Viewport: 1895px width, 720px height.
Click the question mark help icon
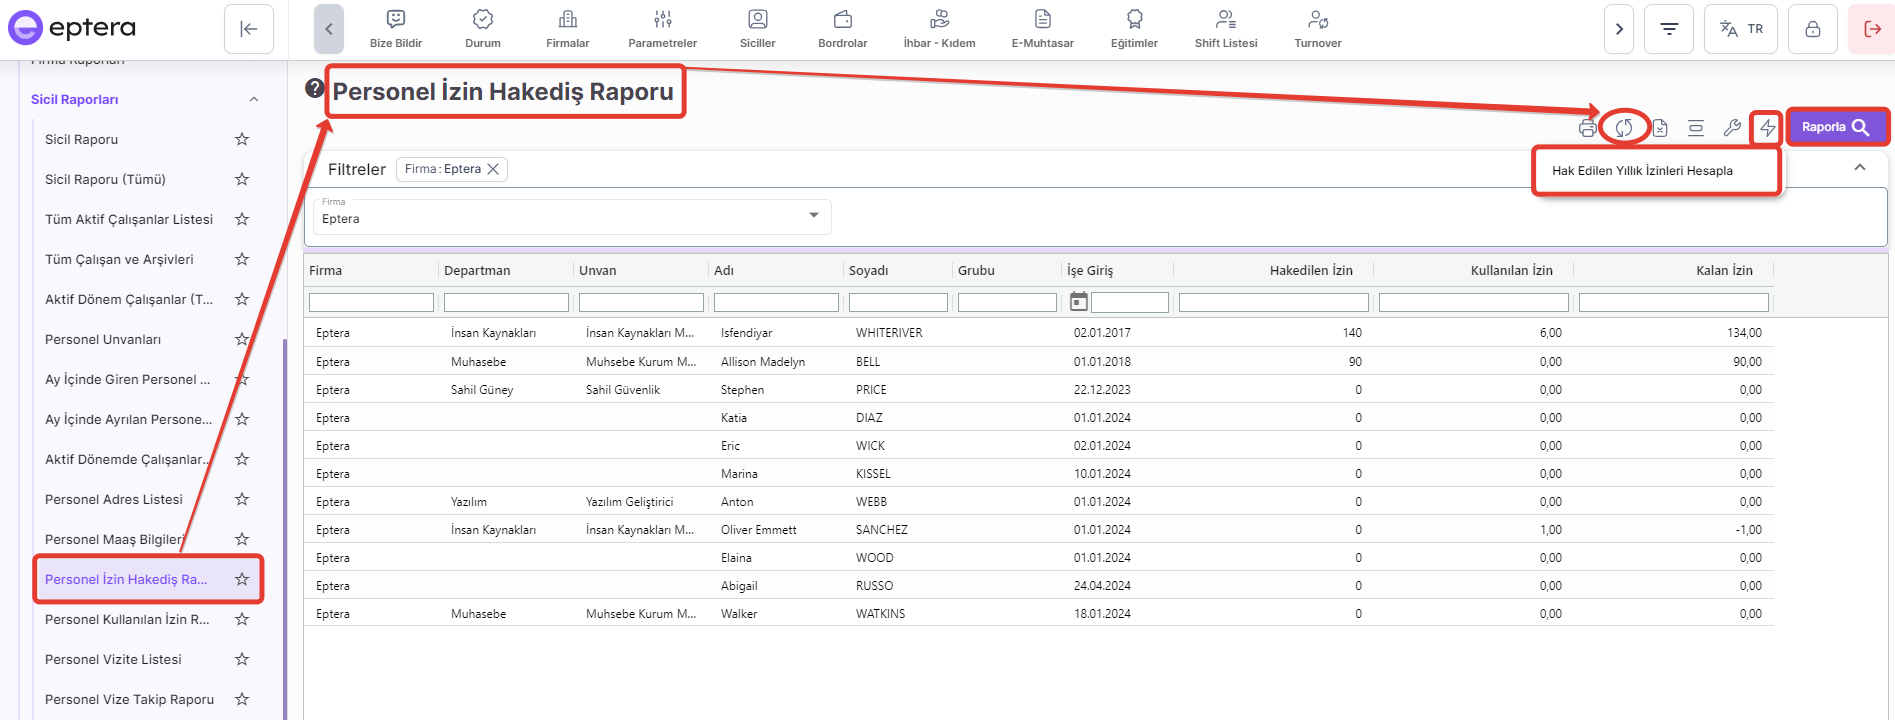point(315,89)
